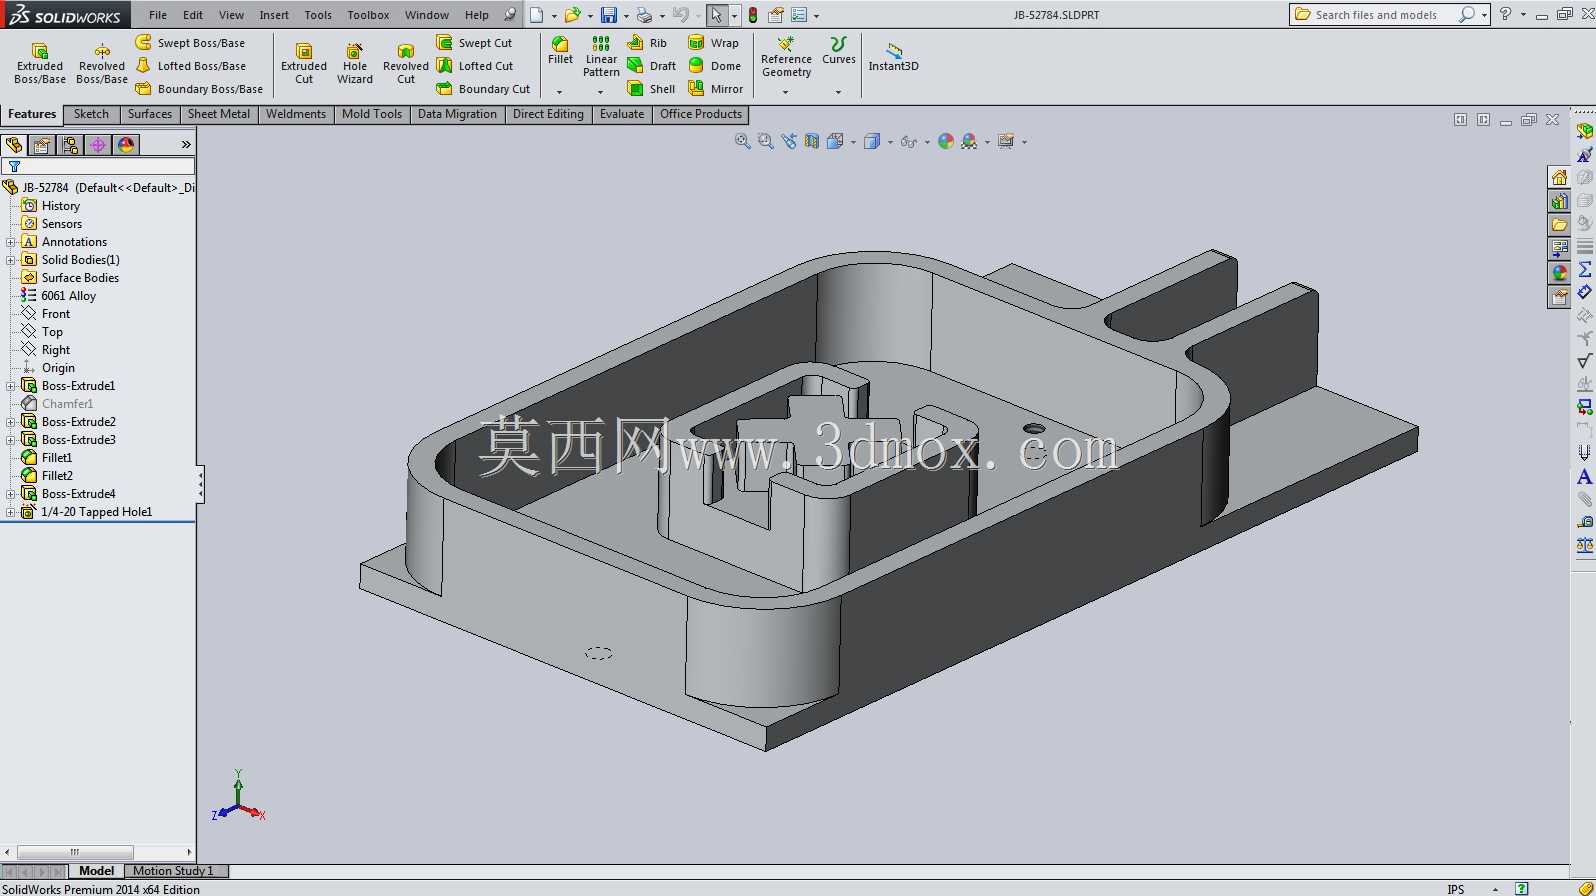Open the File menu
Viewport: 1596px width, 896px height.
coord(158,15)
